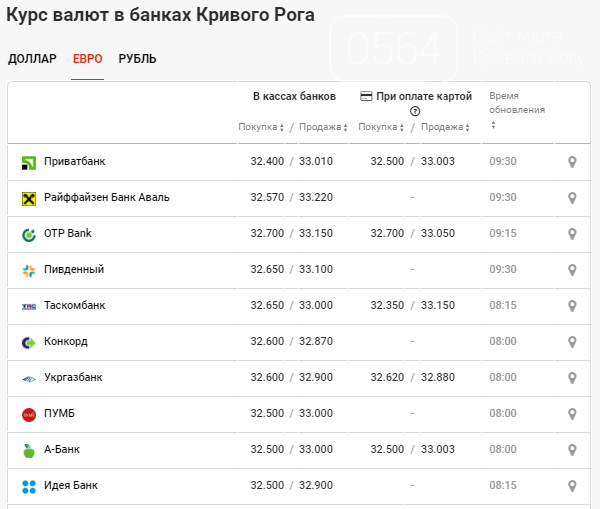Screen dimensions: 600x509
Task: Click the Идея Банк blue dots icon
Action: [29, 487]
